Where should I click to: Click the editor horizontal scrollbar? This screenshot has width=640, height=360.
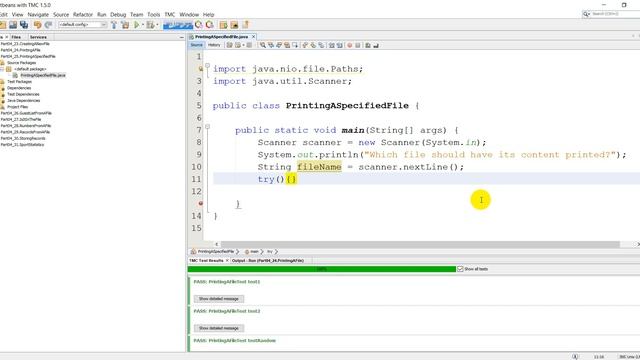click(x=420, y=244)
